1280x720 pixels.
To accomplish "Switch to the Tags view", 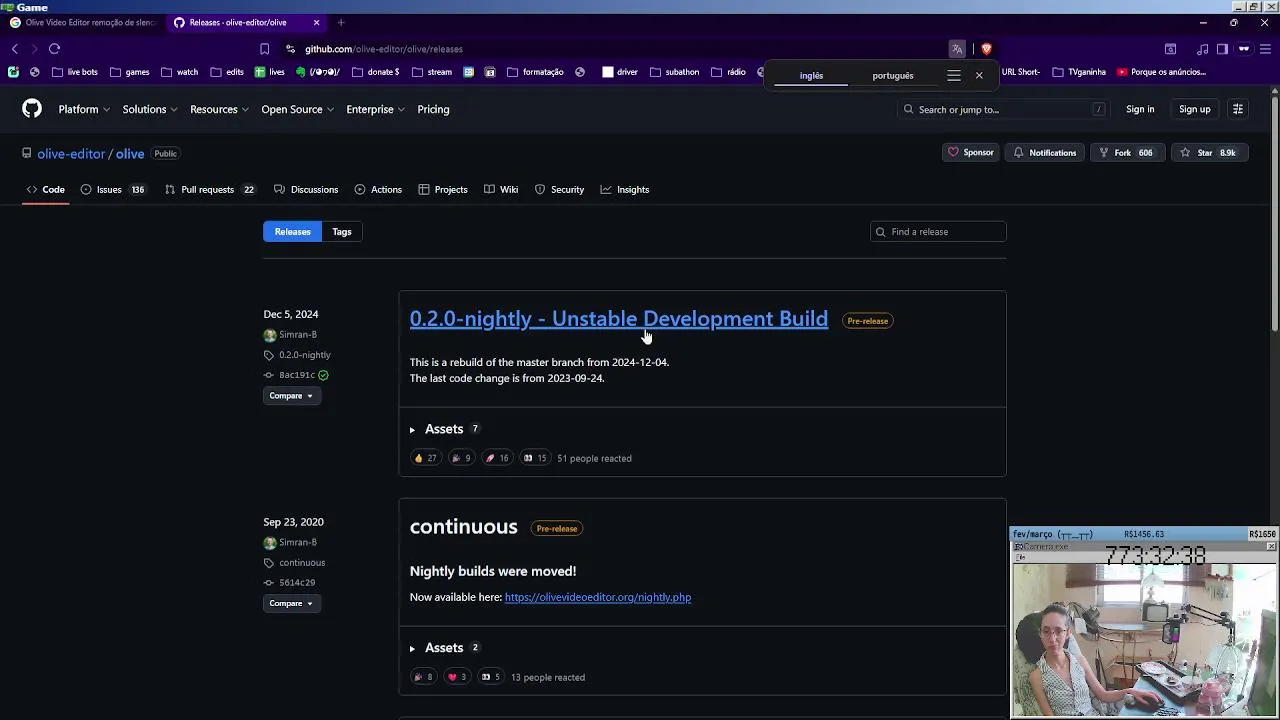I will (342, 232).
